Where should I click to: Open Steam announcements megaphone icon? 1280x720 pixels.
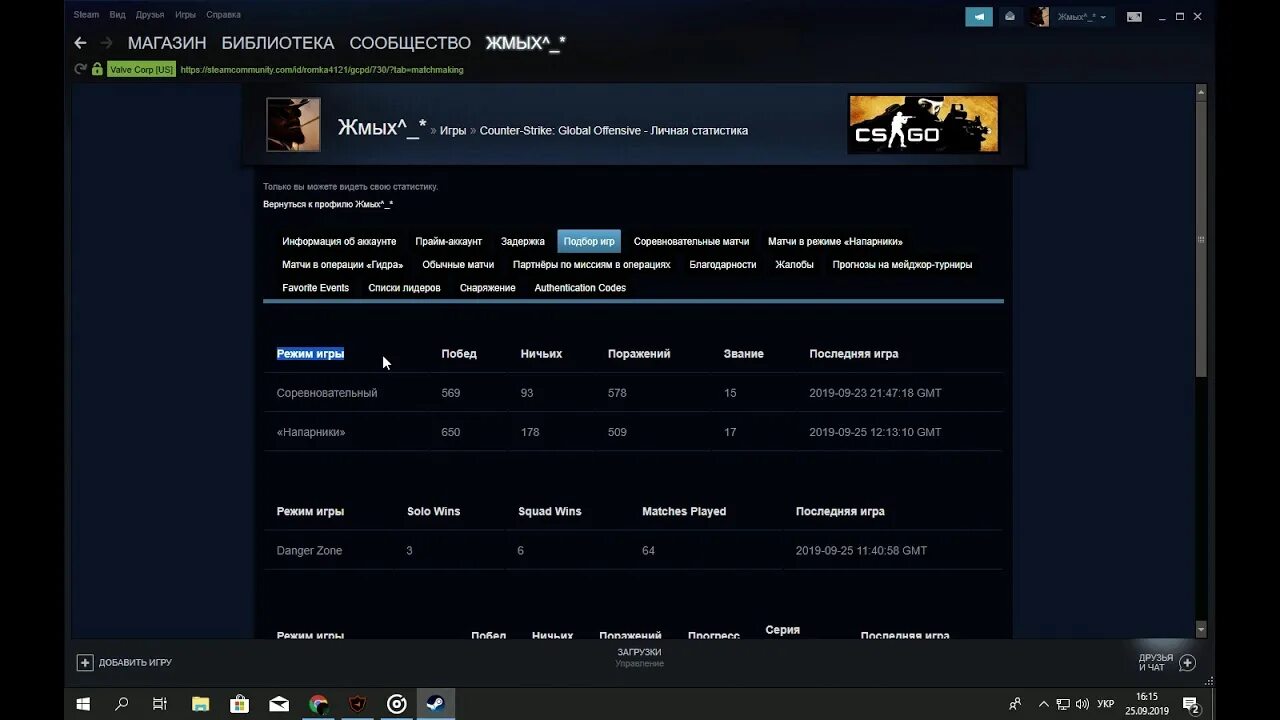[x=979, y=16]
